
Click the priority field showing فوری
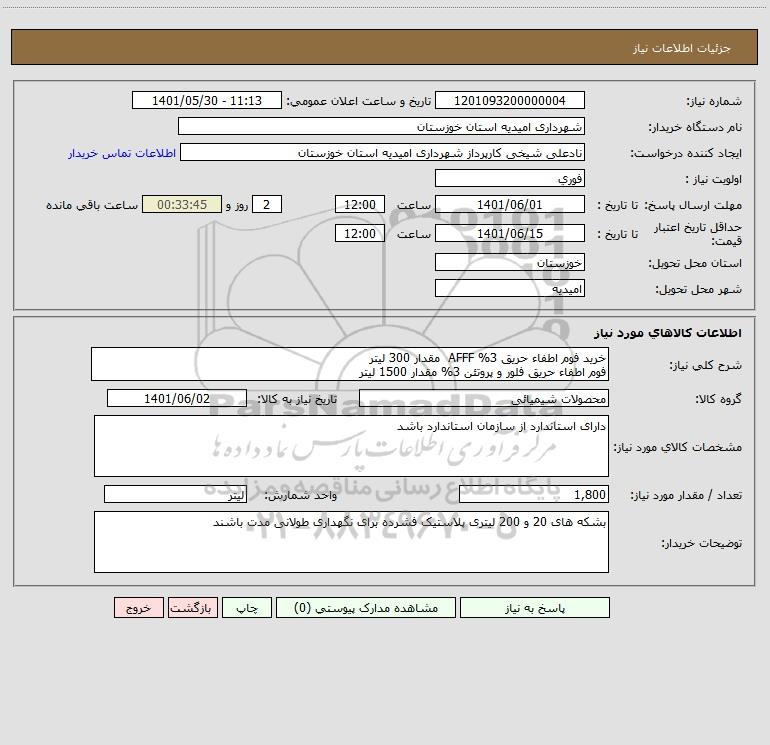(510, 178)
